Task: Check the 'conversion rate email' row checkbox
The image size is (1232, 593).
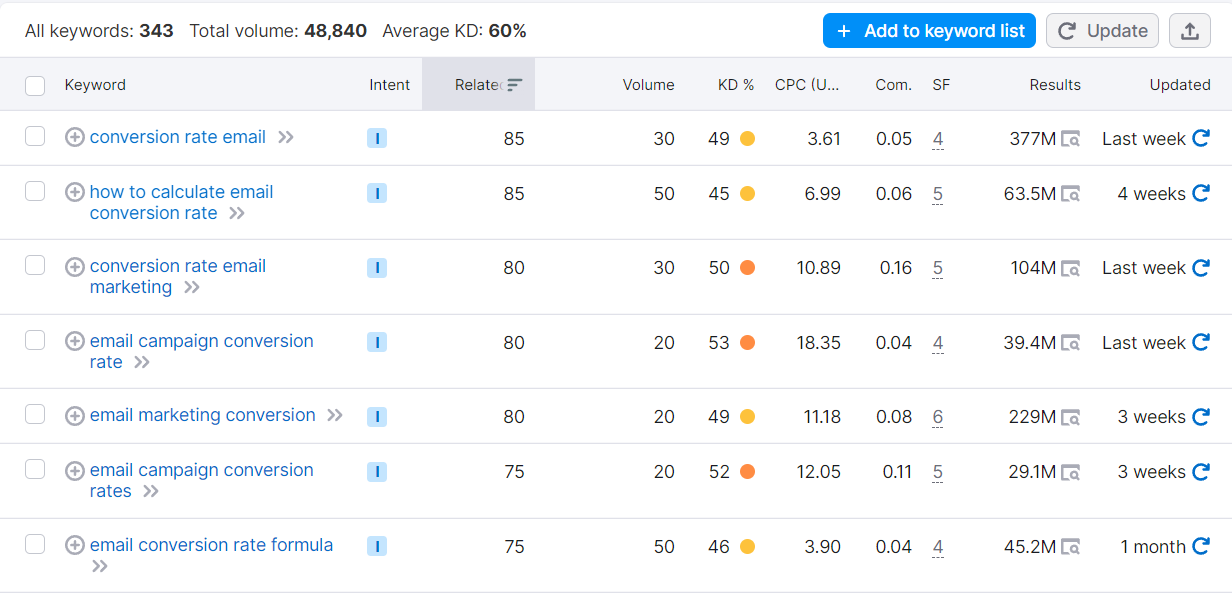Action: click(35, 136)
